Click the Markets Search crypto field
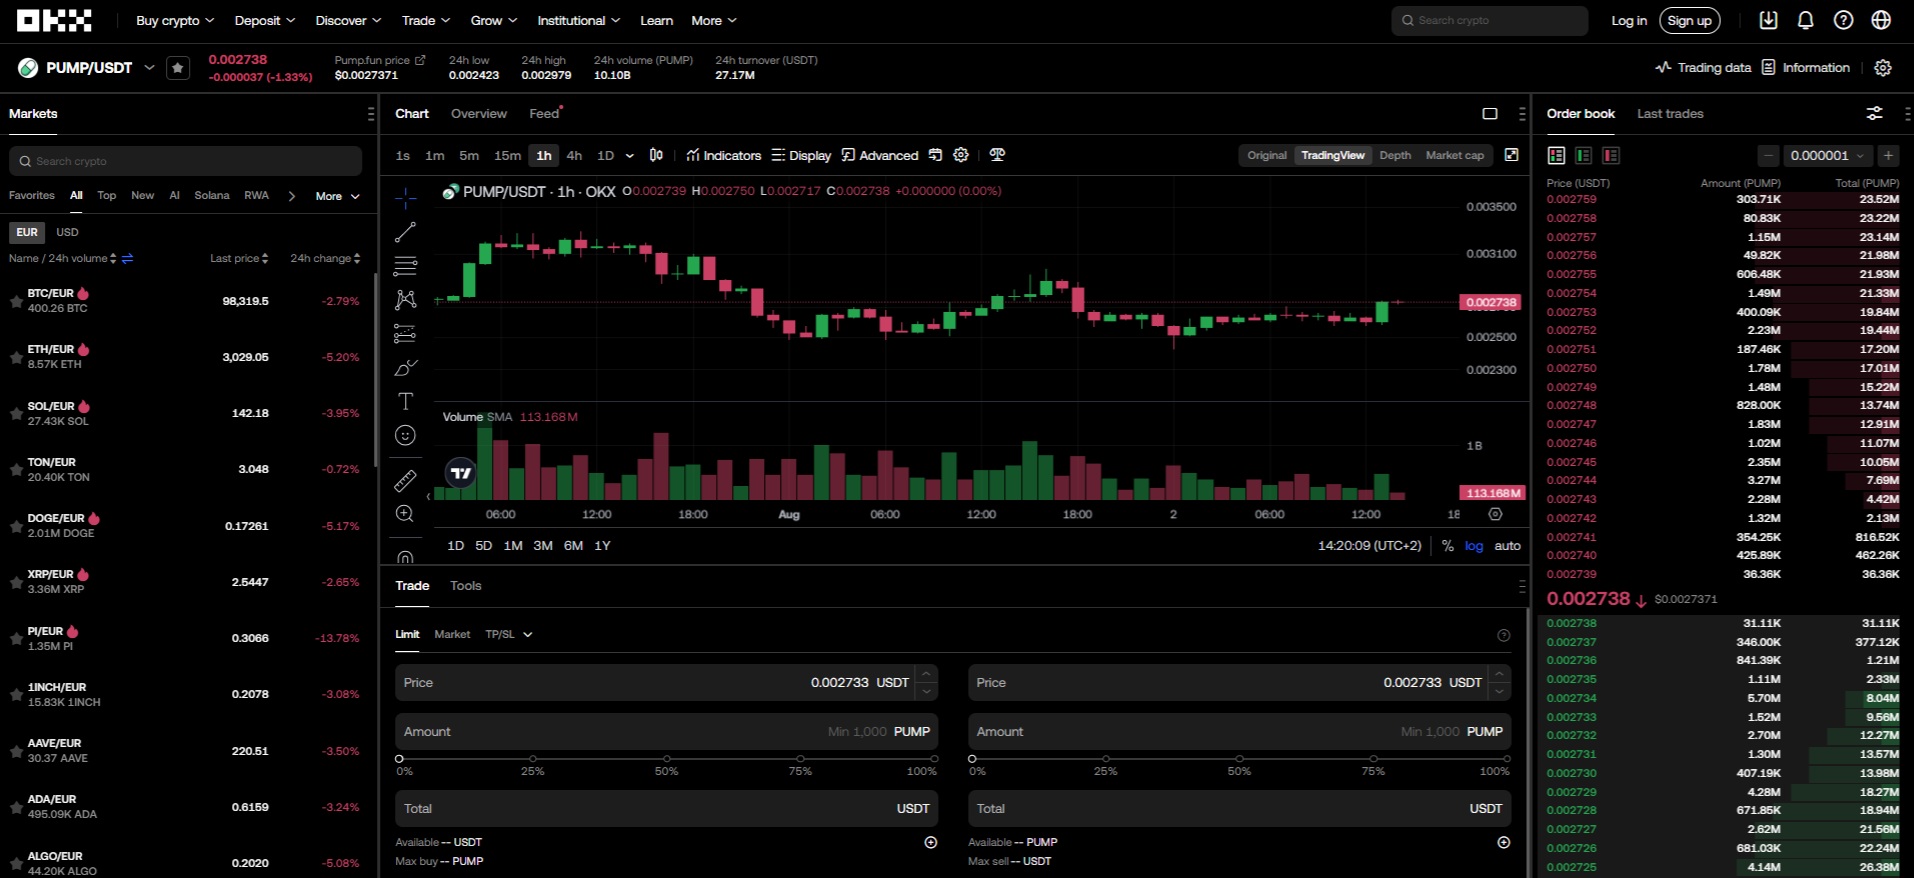This screenshot has width=1914, height=878. tap(186, 161)
